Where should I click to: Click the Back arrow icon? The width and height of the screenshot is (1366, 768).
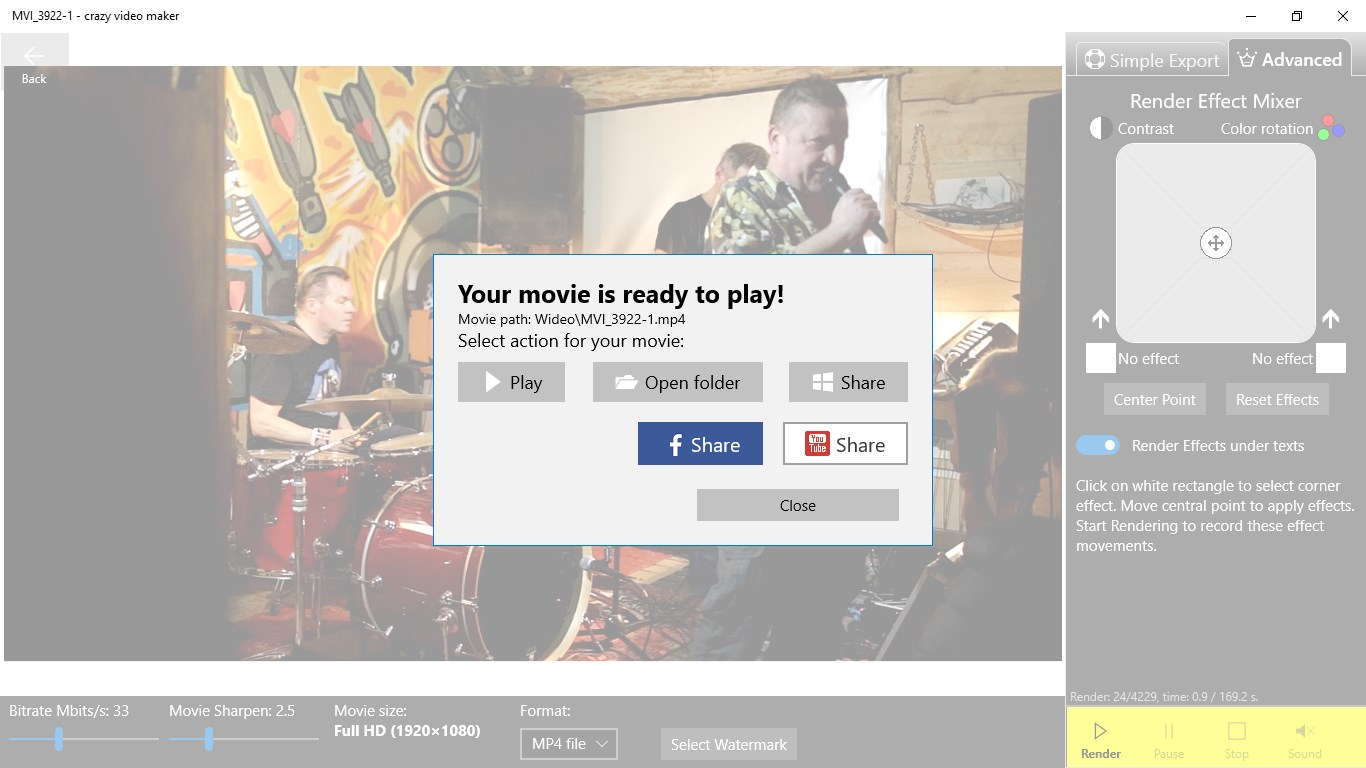coord(34,56)
